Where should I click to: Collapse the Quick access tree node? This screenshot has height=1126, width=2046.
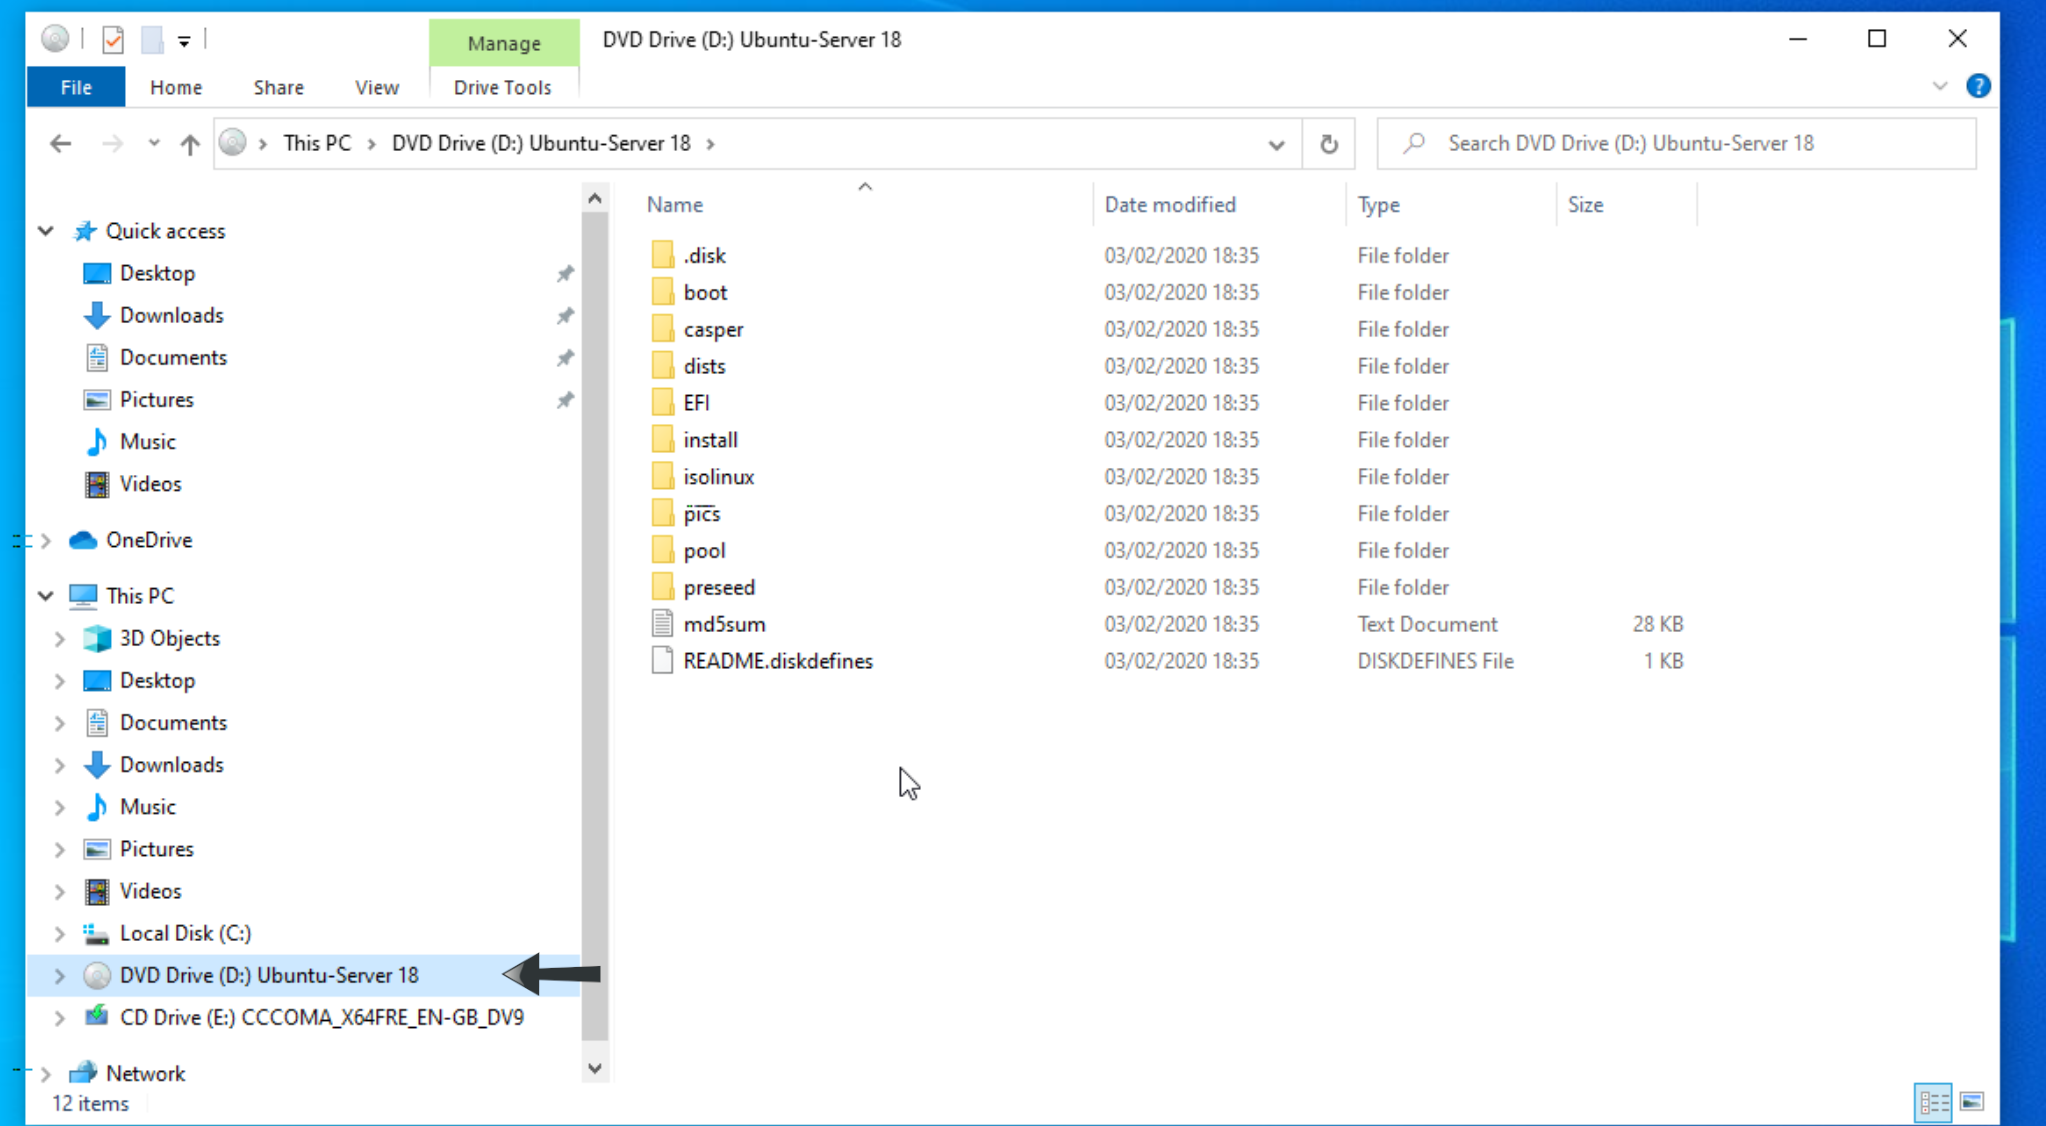tap(45, 231)
